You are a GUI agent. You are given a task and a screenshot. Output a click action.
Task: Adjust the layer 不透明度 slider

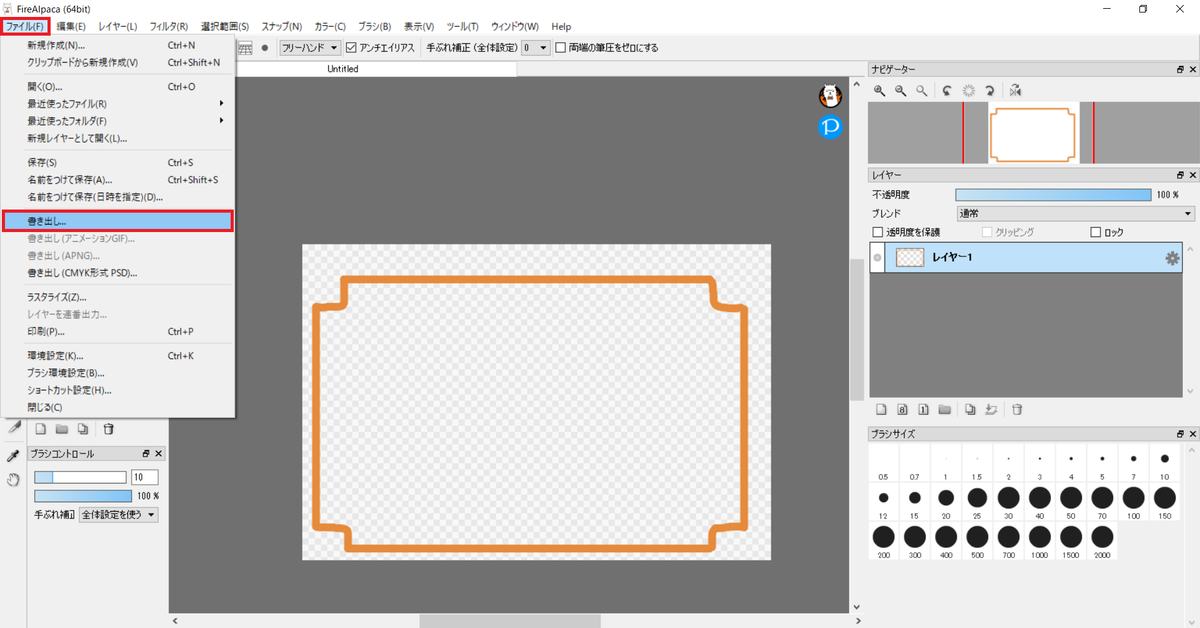point(1053,194)
